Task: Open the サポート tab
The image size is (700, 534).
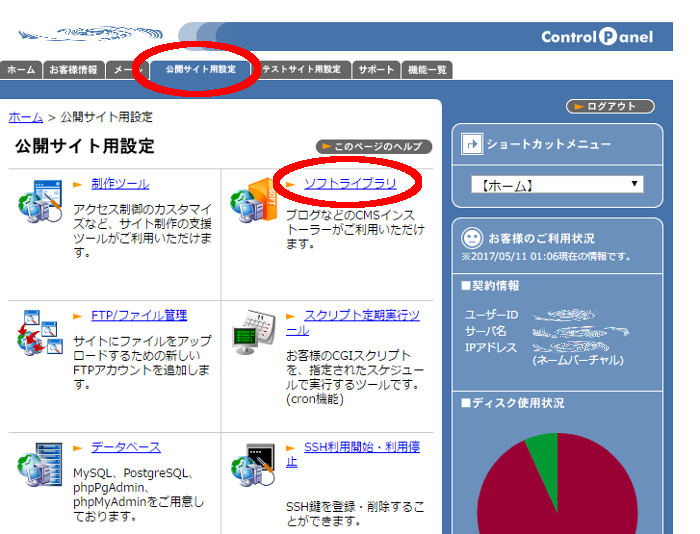Action: [x=376, y=70]
